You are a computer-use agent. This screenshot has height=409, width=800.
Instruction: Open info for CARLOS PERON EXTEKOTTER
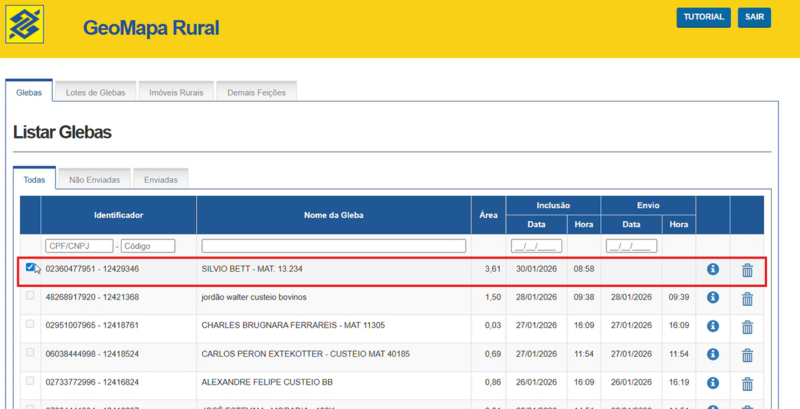(x=713, y=354)
